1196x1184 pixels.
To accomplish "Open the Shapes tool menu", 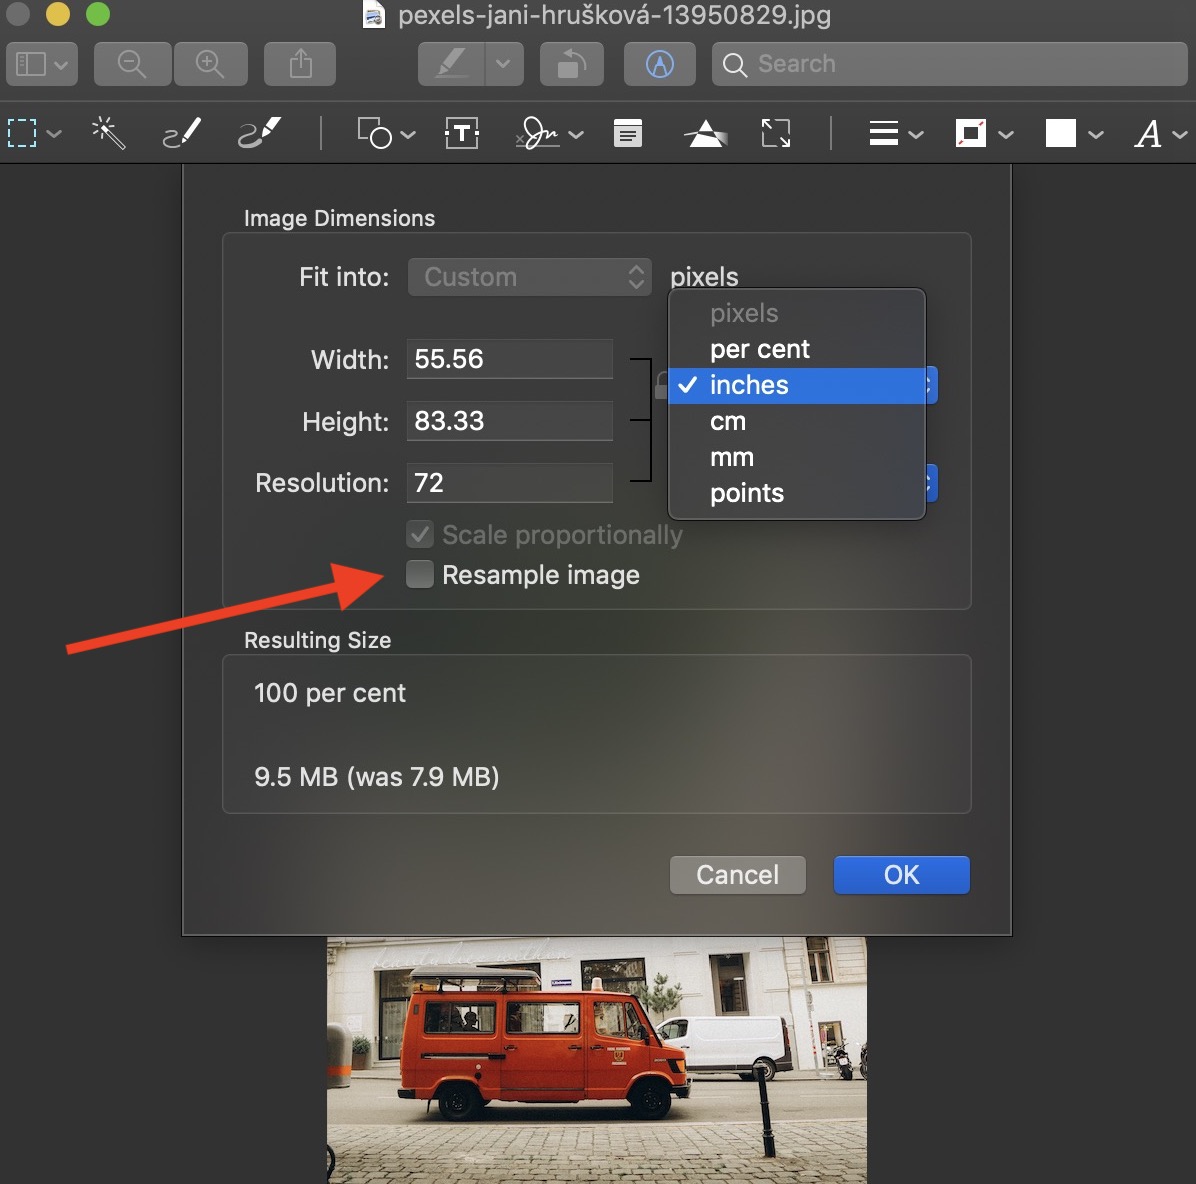I will coord(386,134).
